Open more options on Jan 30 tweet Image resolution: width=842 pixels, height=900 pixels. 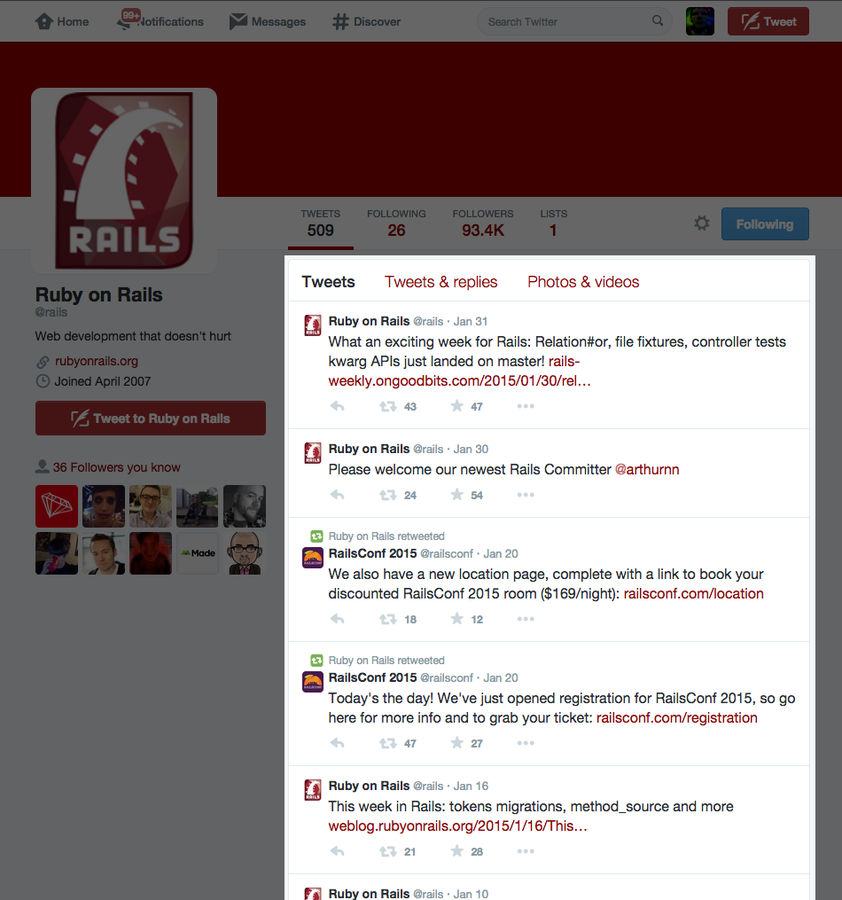pos(526,495)
